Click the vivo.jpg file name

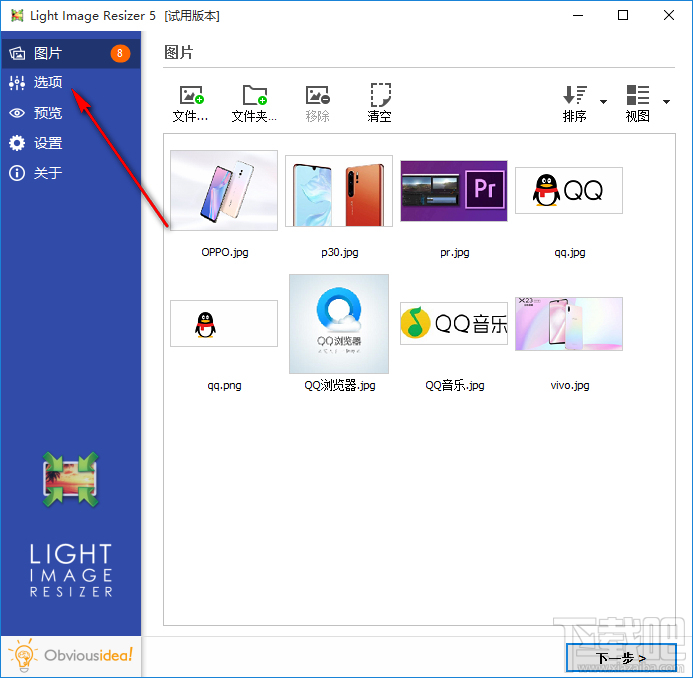pyautogui.click(x=570, y=385)
